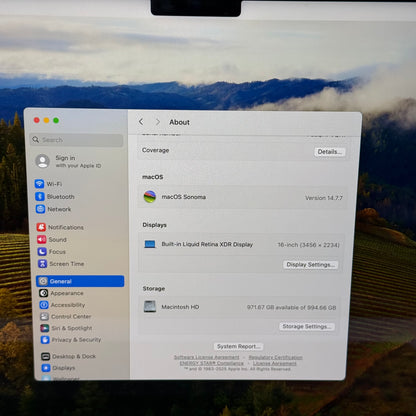Screen dimensions: 416x416
Task: Go back with the left chevron
Action: click(141, 122)
